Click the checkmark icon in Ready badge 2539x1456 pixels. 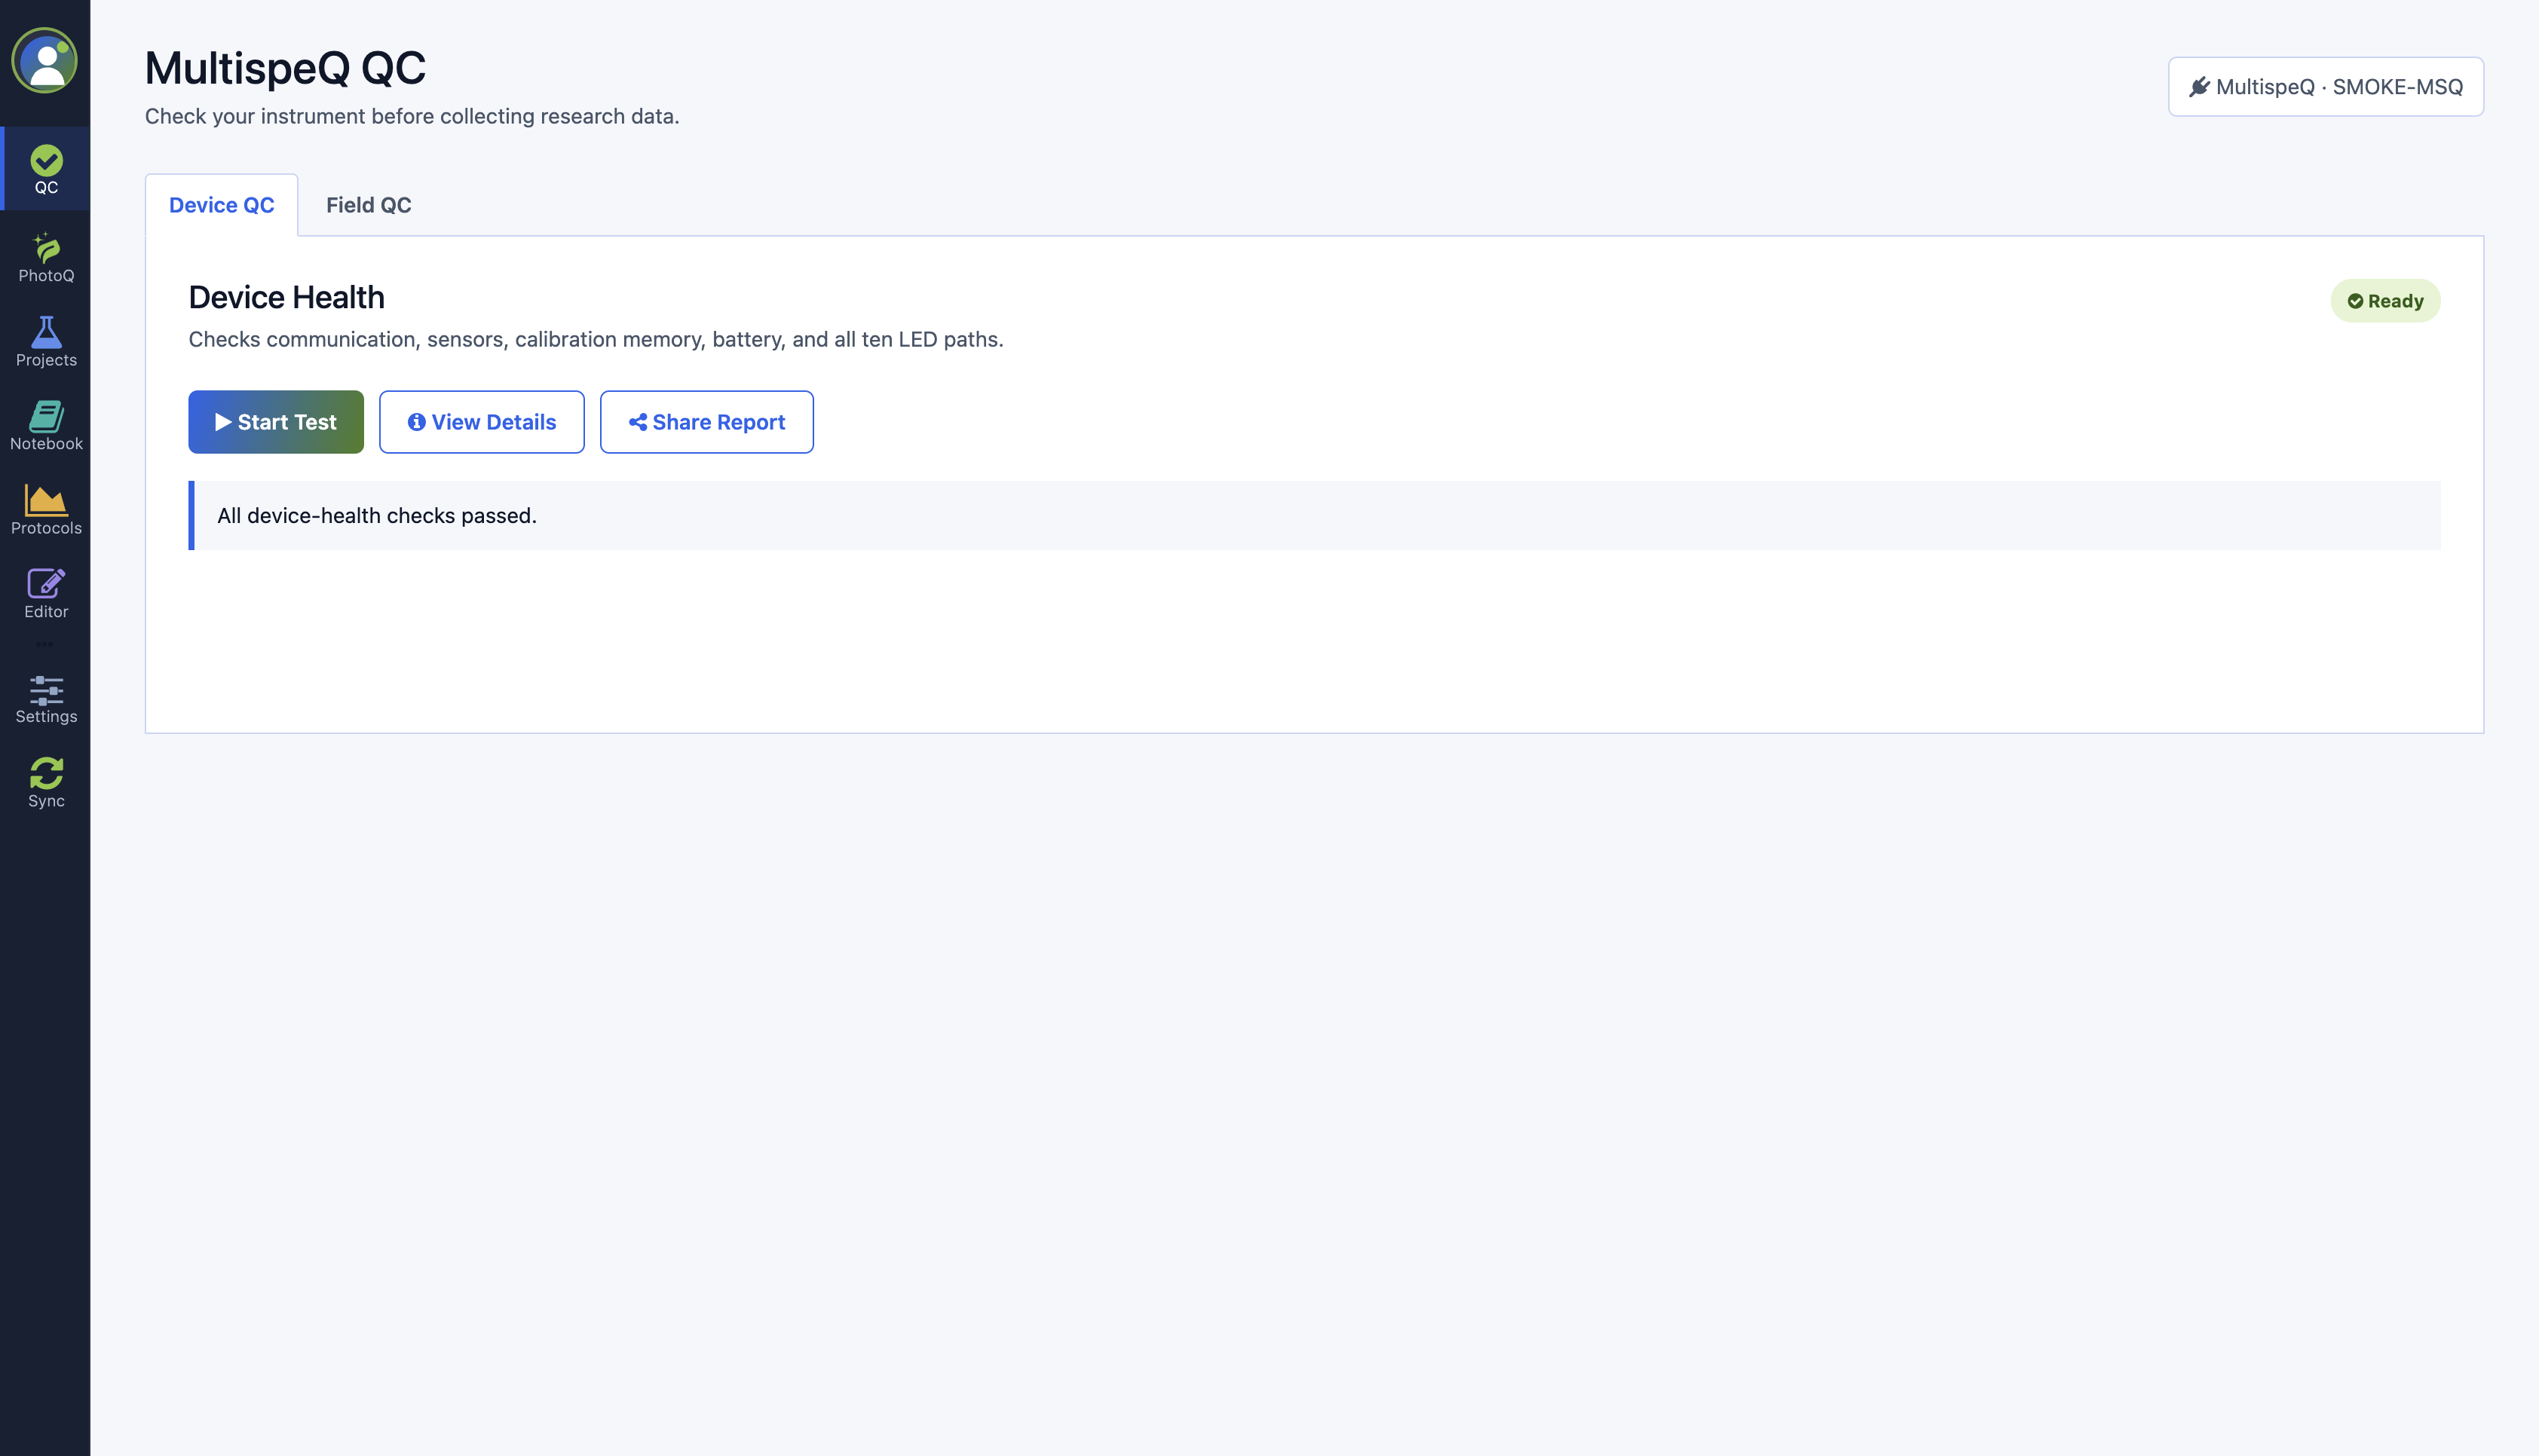tap(2355, 301)
